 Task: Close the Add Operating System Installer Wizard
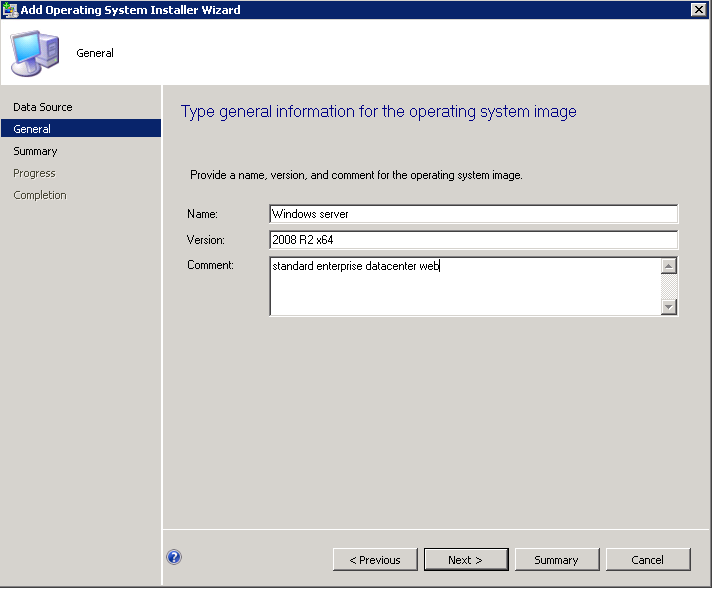point(698,9)
